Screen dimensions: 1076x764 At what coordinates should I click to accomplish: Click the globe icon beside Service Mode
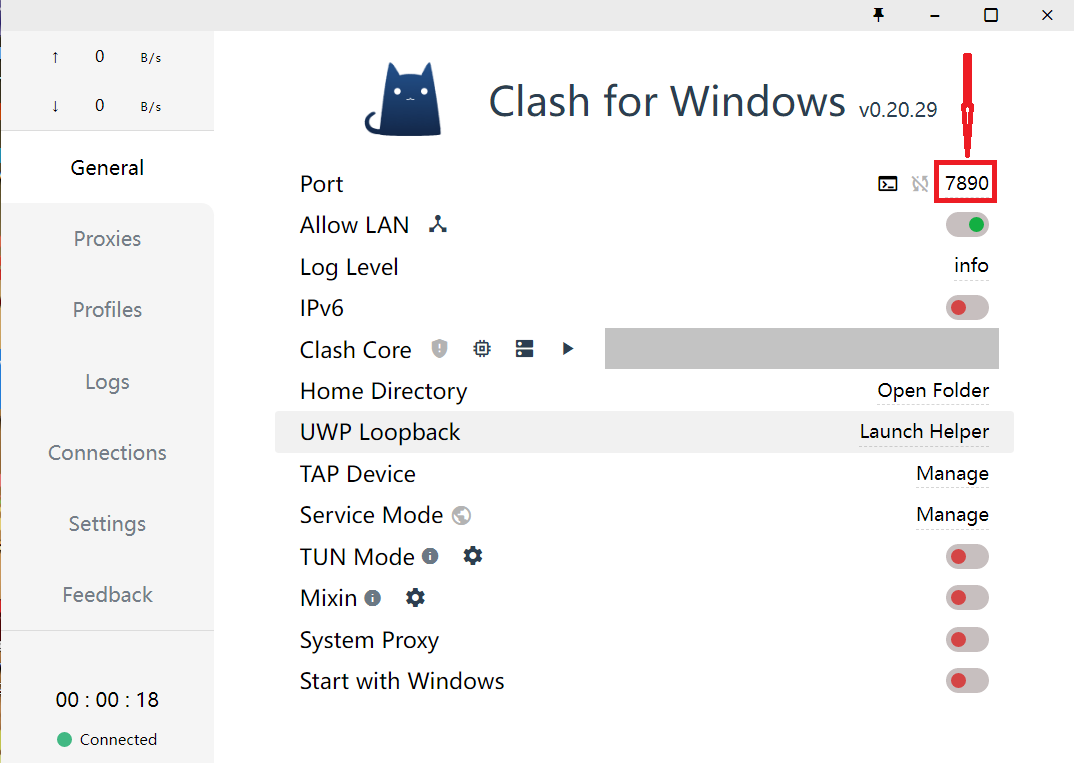tap(462, 516)
